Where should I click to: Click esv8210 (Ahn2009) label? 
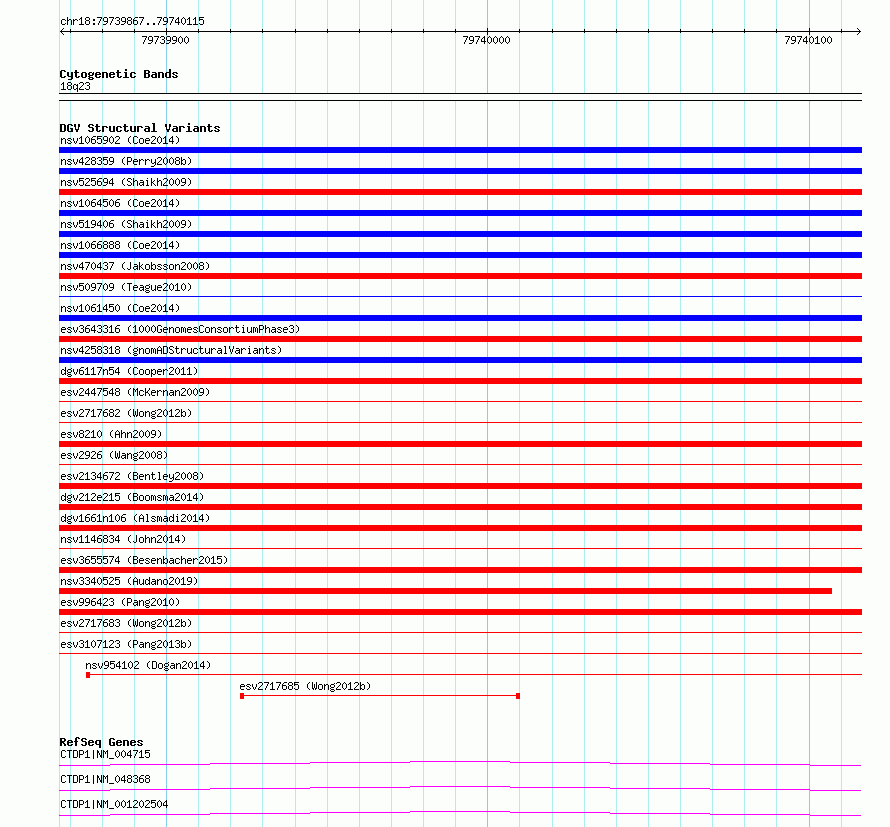[x=111, y=434]
